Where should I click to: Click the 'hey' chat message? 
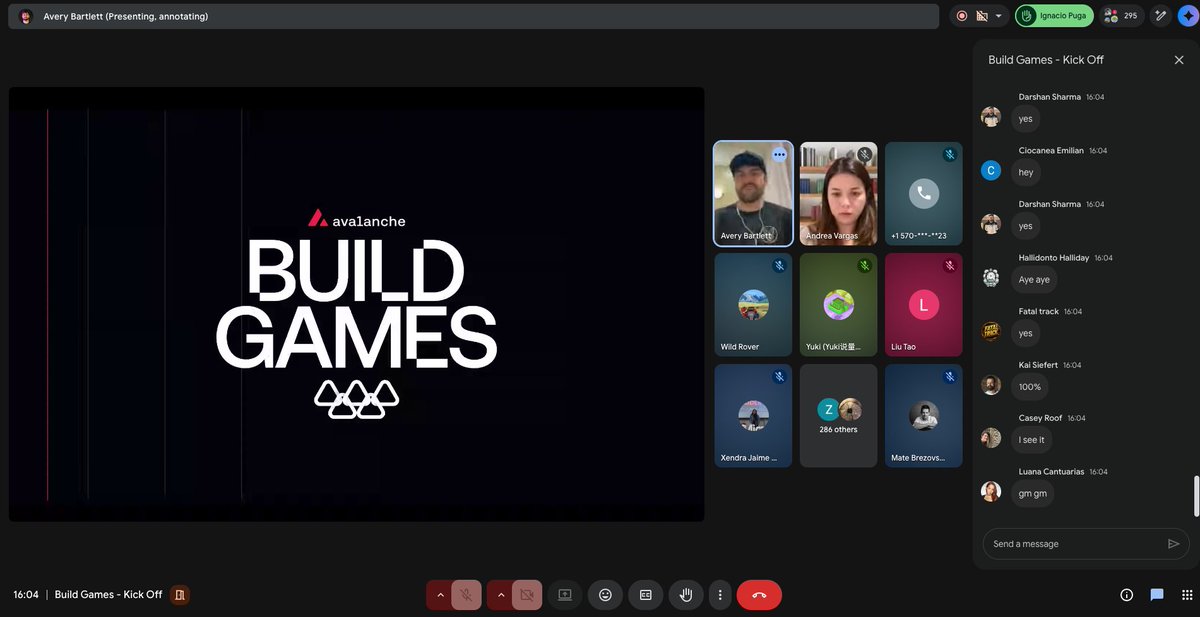coord(1026,172)
